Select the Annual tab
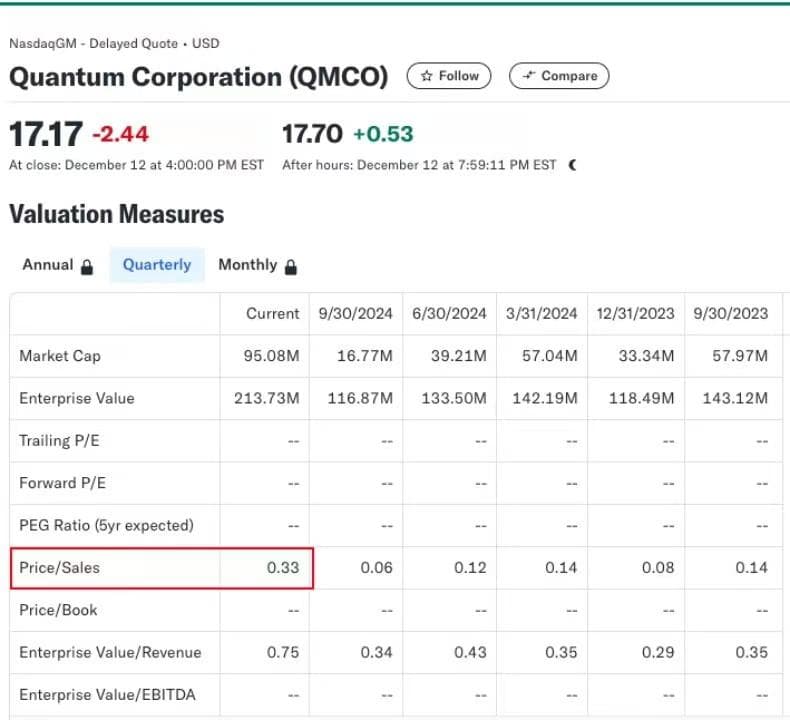 pos(48,265)
